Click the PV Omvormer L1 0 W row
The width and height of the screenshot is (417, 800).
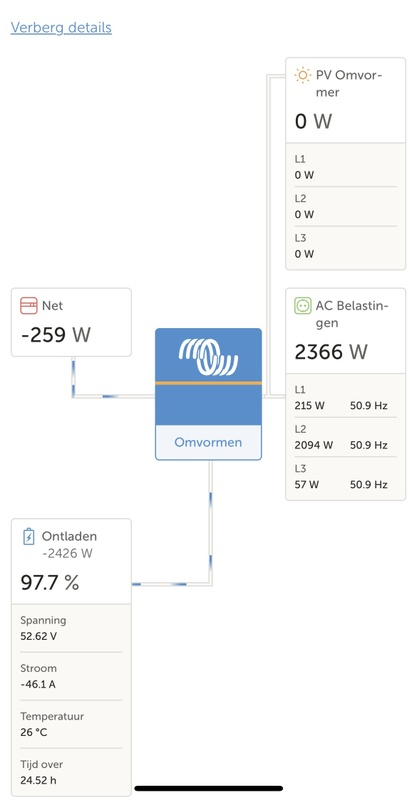[346, 167]
